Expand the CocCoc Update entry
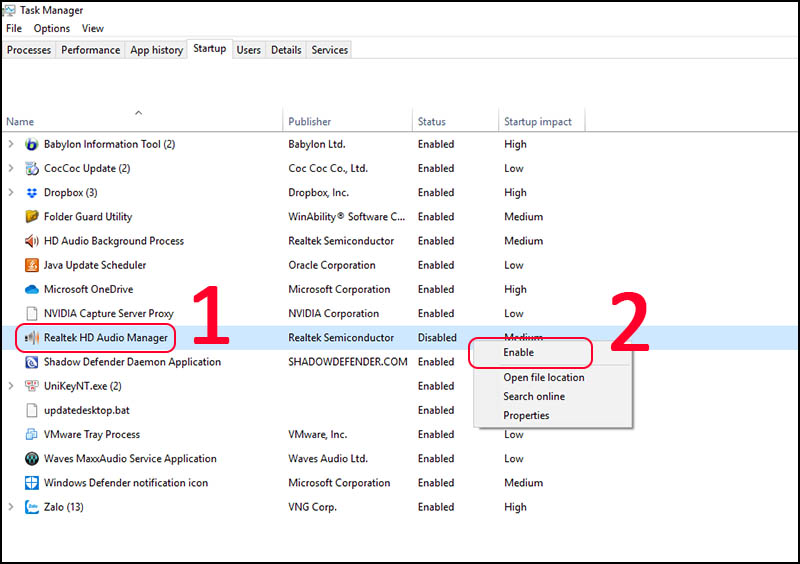Viewport: 800px width, 564px height. tap(11, 168)
